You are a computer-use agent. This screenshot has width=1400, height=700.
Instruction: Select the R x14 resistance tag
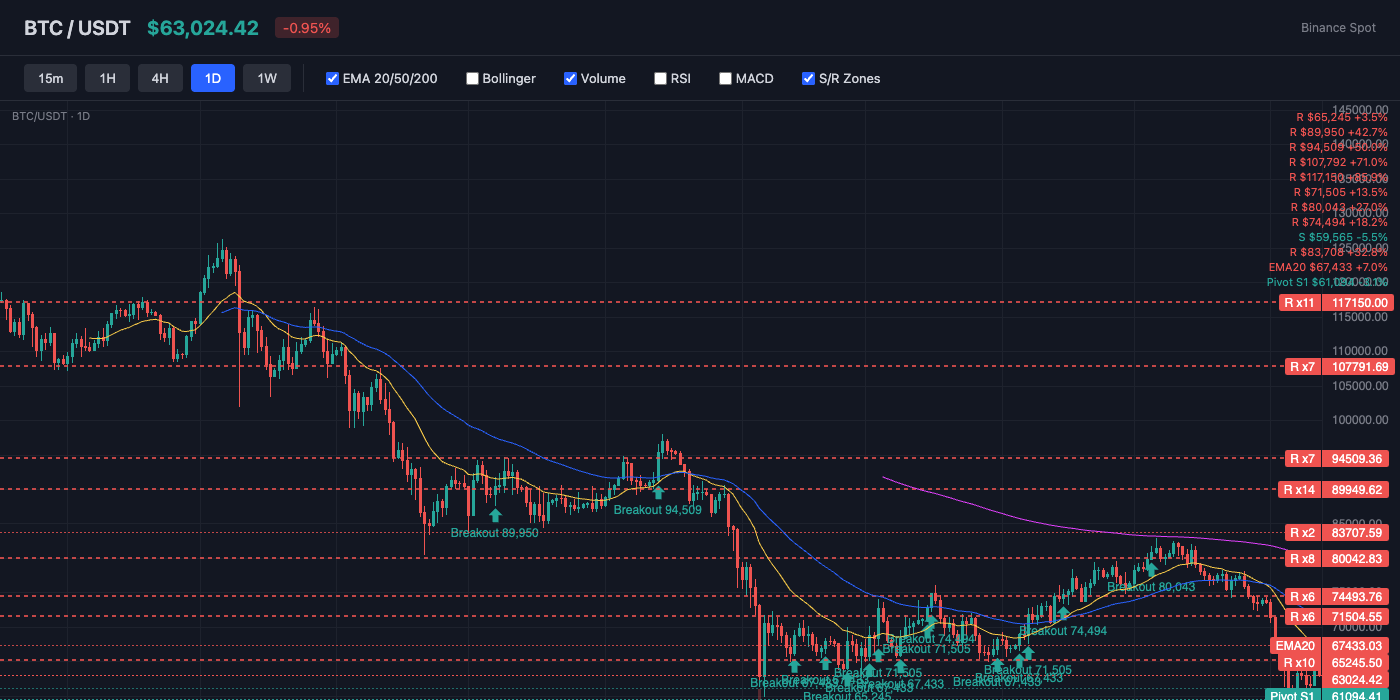[1301, 490]
